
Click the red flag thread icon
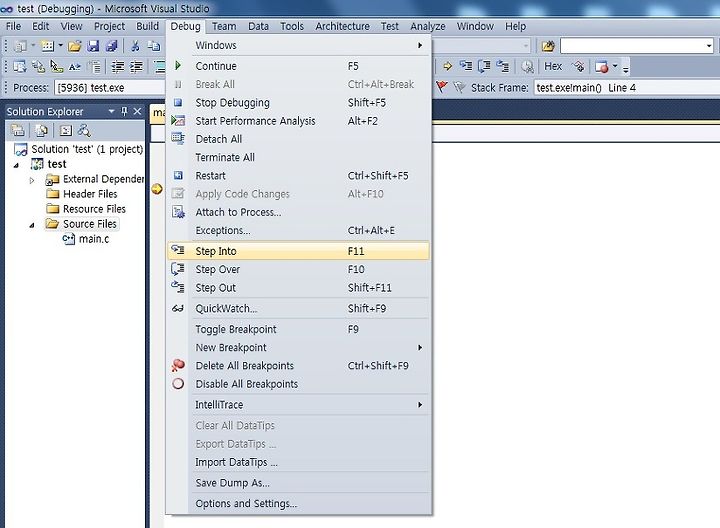(x=441, y=87)
